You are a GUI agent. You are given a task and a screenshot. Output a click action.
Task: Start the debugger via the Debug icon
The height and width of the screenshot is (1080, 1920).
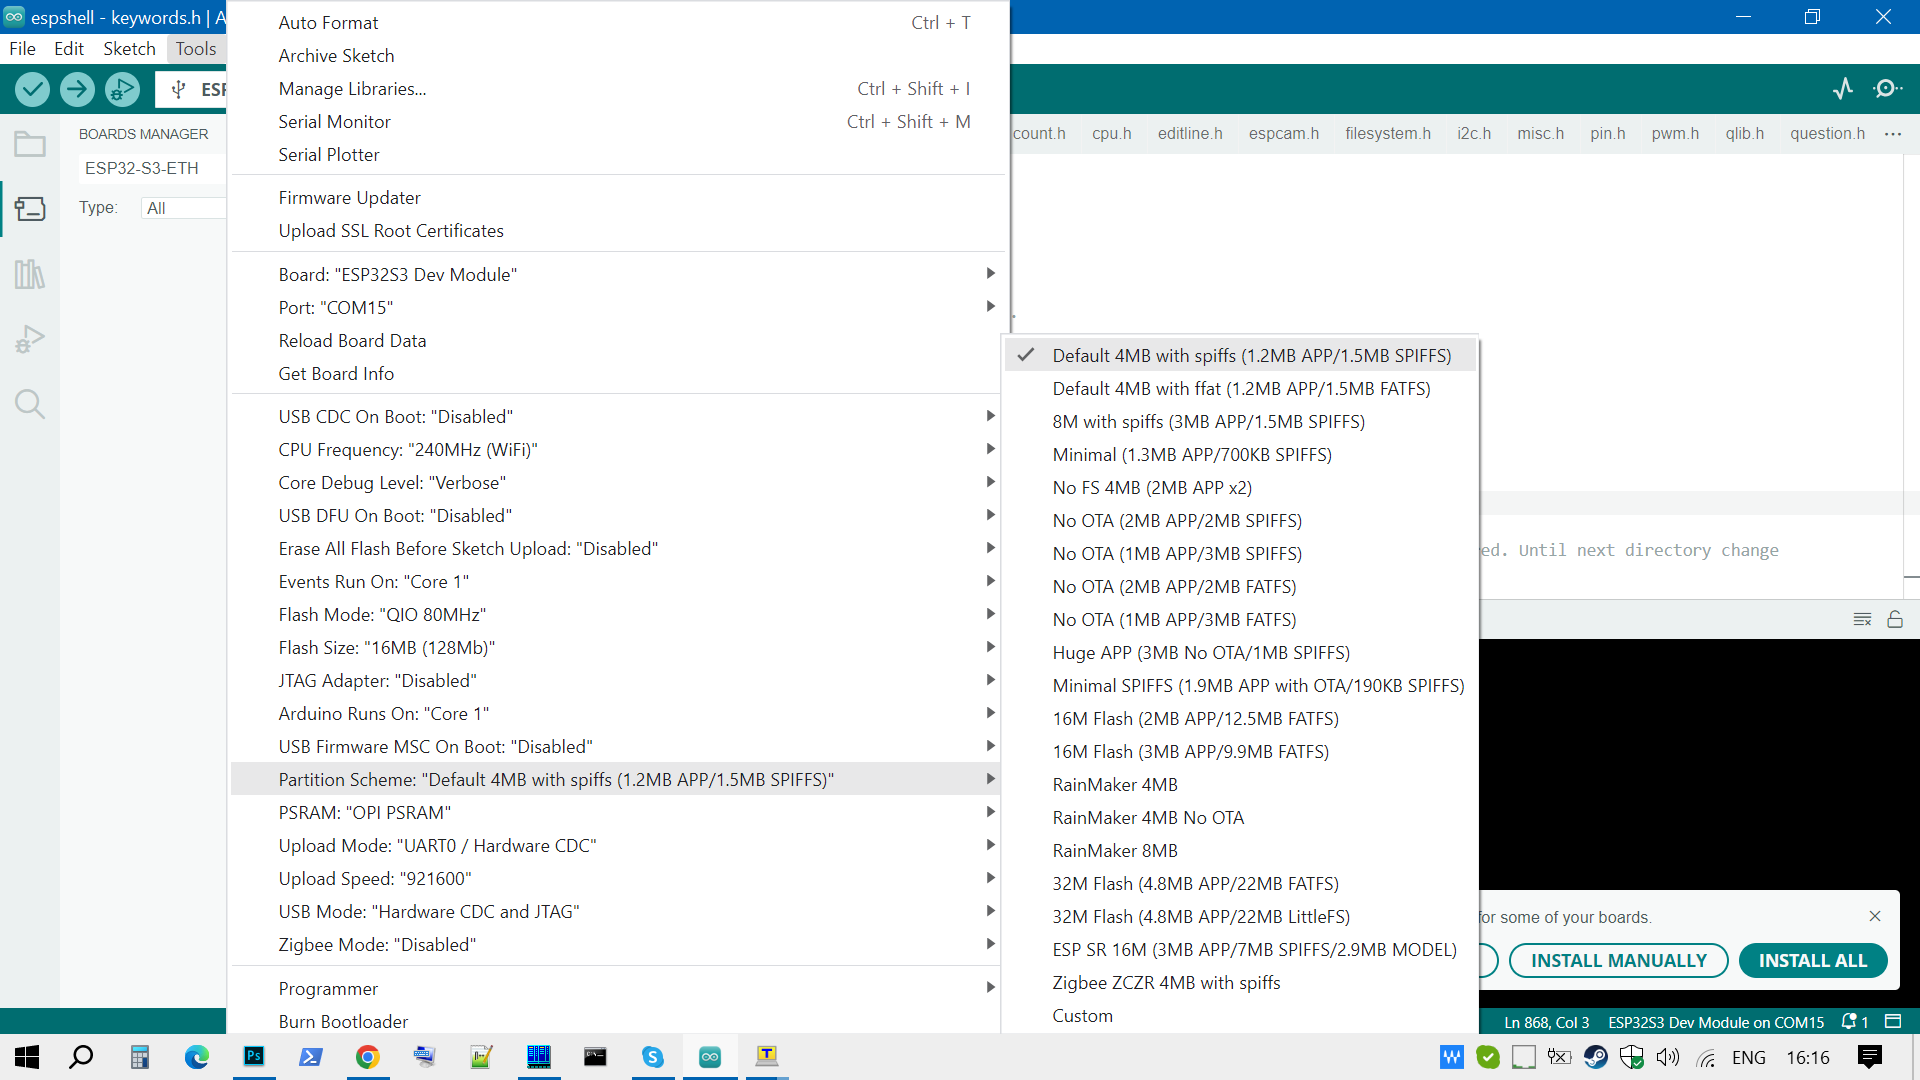click(x=122, y=90)
